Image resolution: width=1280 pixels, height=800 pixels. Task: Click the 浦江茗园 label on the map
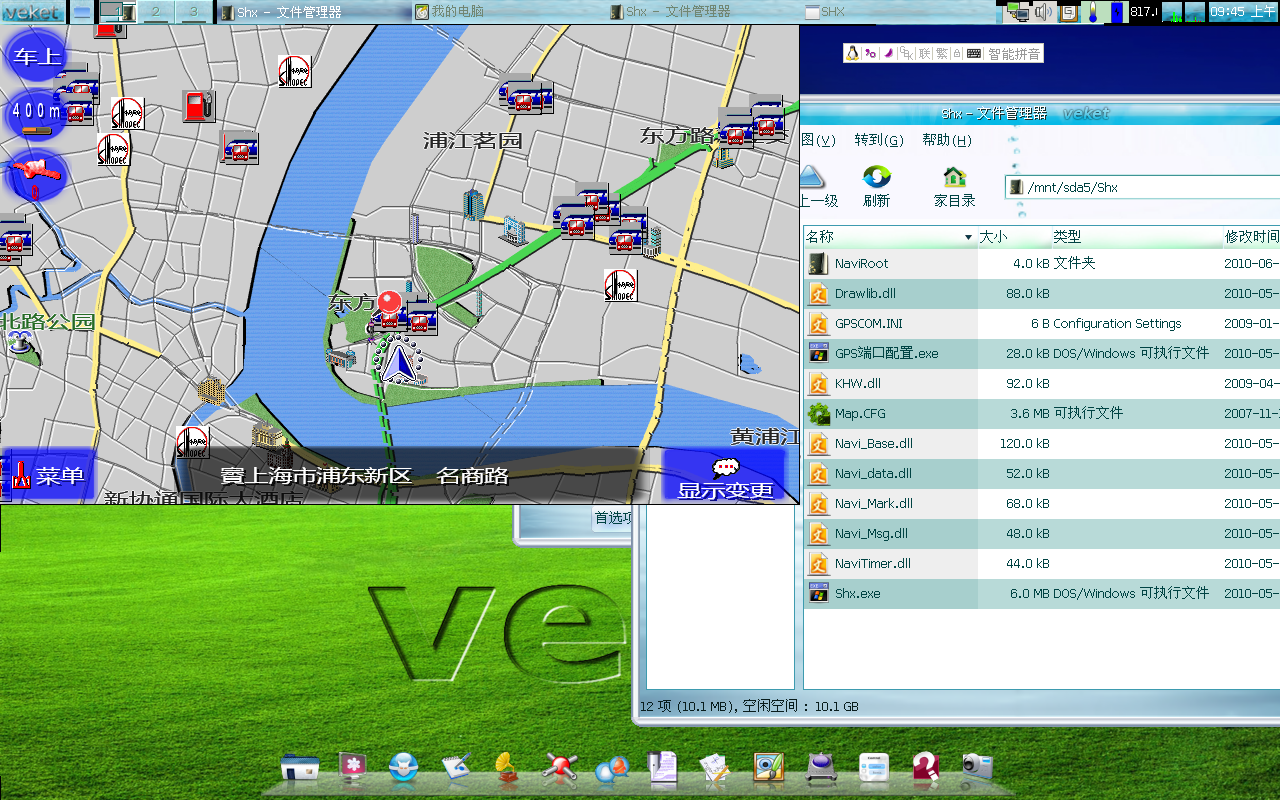tap(473, 141)
